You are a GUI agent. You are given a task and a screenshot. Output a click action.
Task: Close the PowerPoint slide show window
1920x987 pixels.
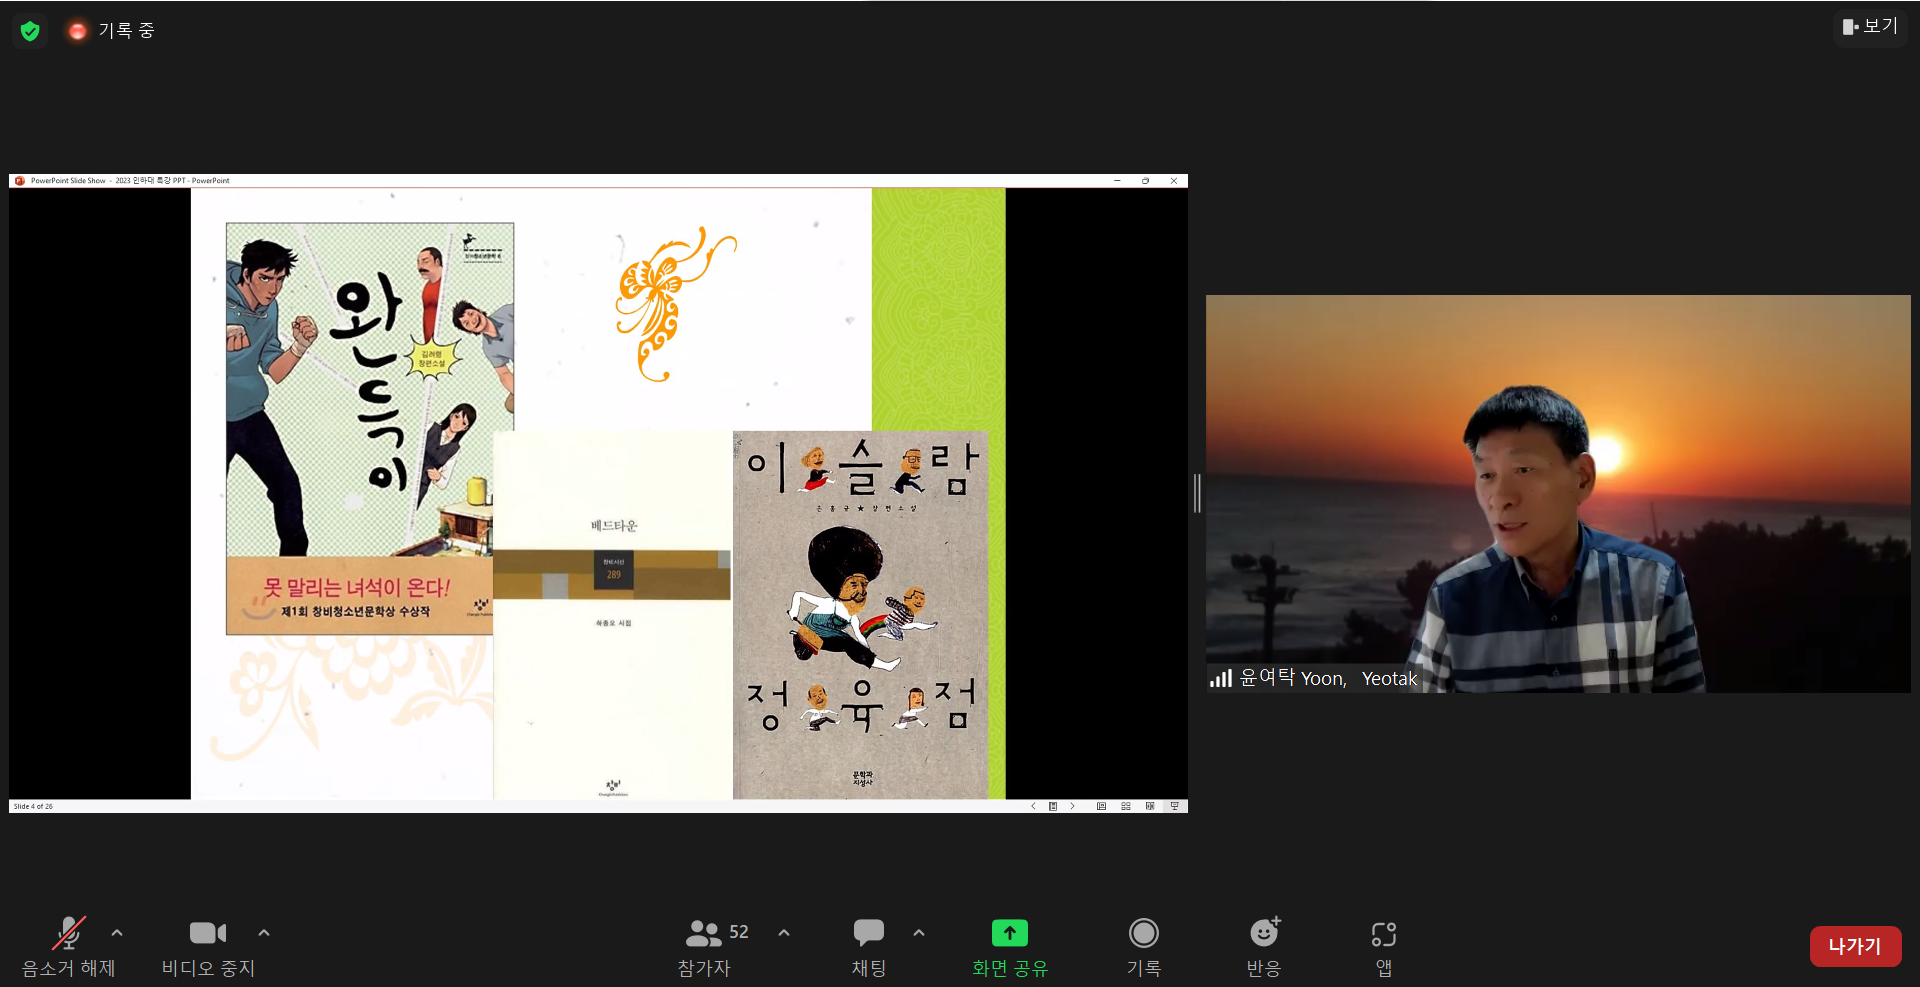click(1174, 181)
